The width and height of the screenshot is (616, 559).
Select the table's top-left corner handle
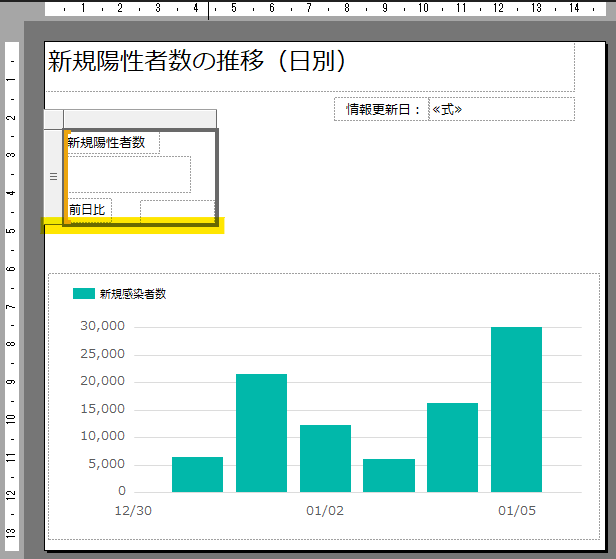[54, 119]
